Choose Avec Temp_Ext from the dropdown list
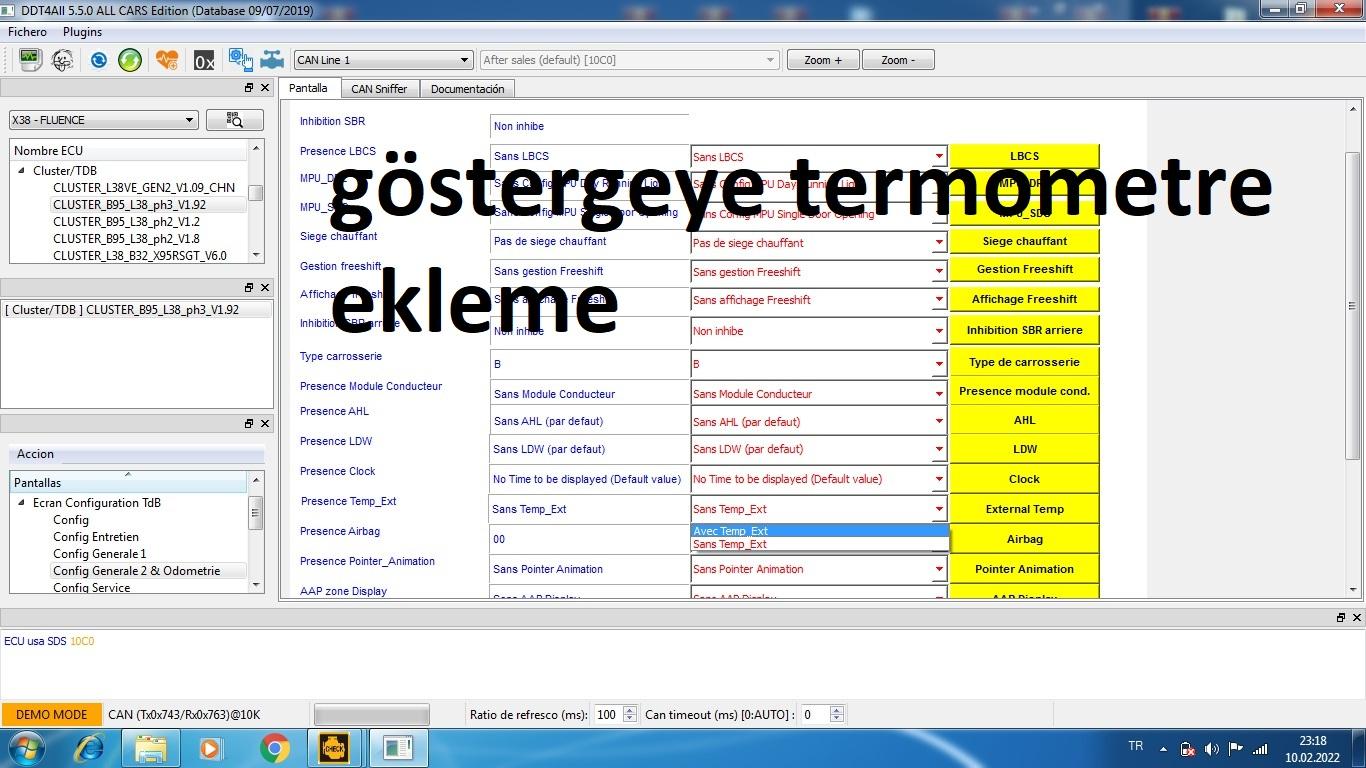The image size is (1366, 768). click(x=818, y=531)
